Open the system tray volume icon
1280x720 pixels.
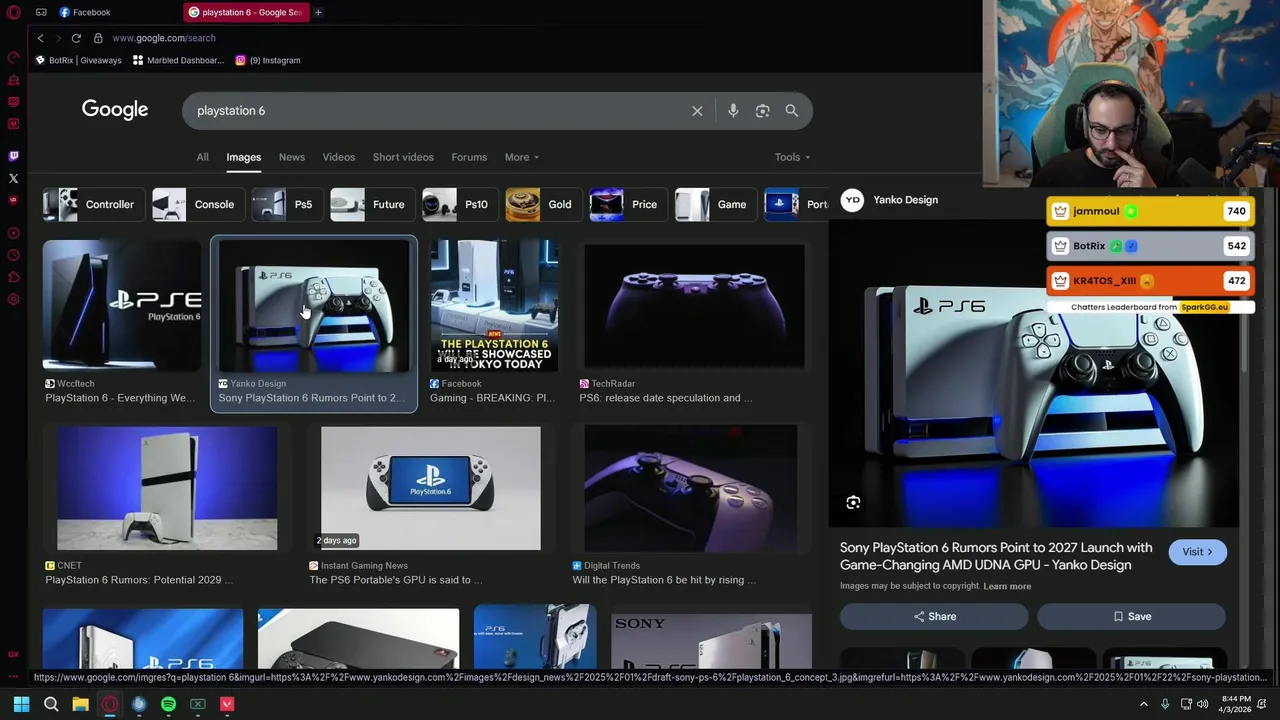coord(1203,704)
